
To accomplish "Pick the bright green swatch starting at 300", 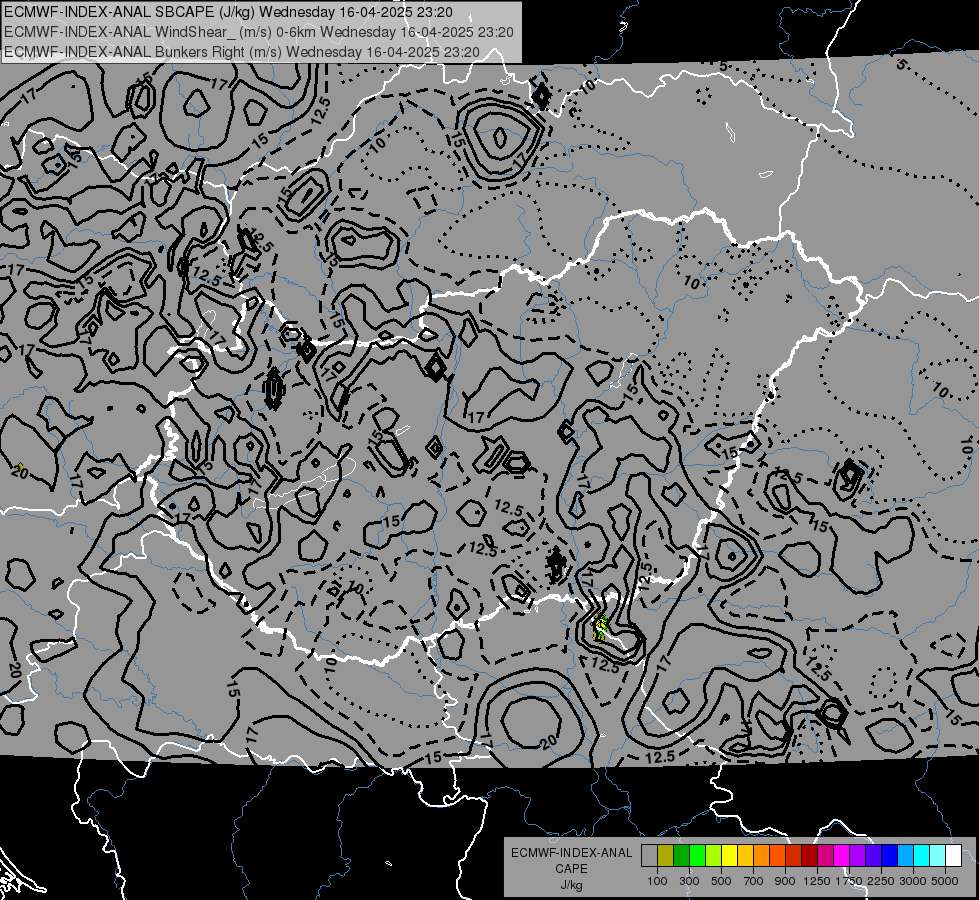I will pyautogui.click(x=697, y=856).
